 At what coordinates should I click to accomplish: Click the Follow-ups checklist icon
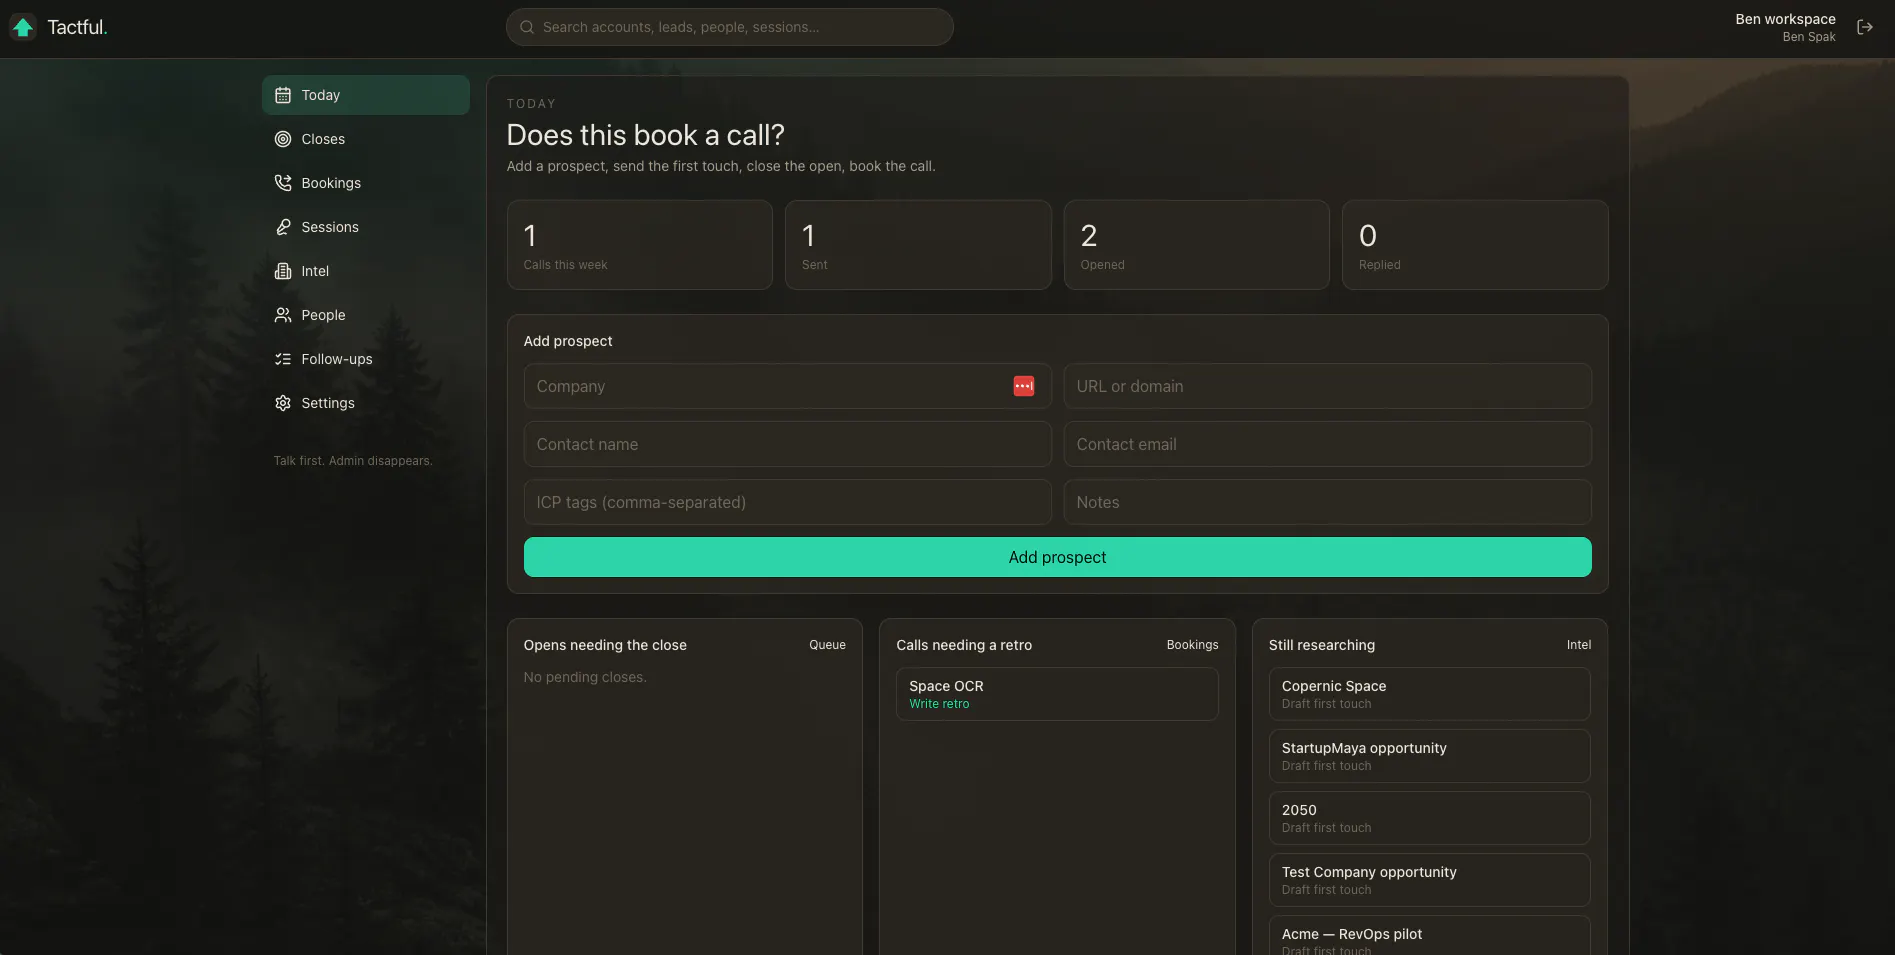(x=283, y=359)
